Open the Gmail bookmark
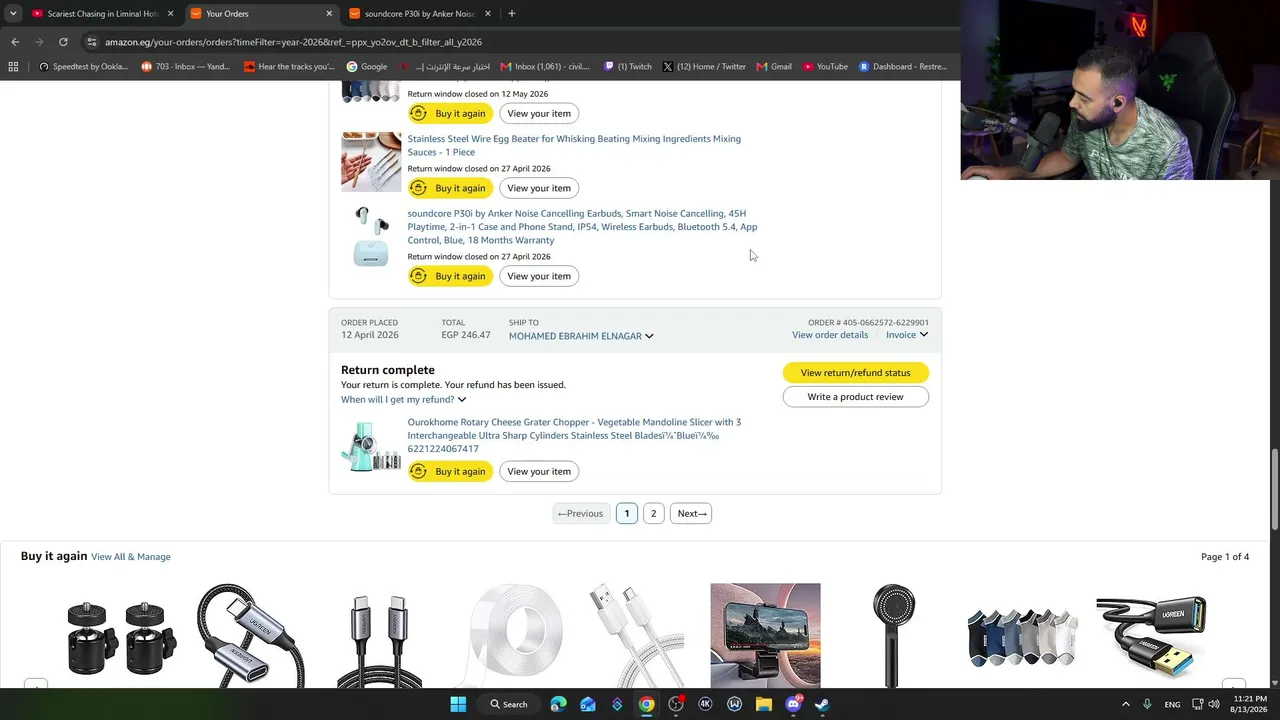This screenshot has width=1280, height=720. pyautogui.click(x=774, y=67)
